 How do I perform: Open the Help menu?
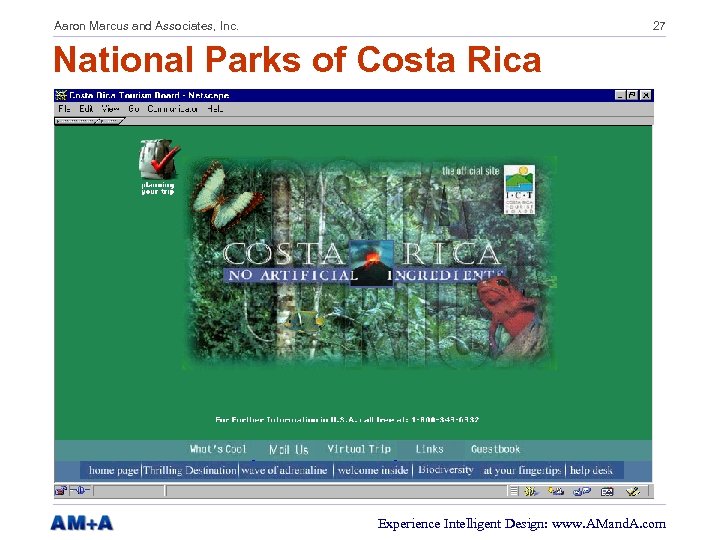(x=215, y=109)
